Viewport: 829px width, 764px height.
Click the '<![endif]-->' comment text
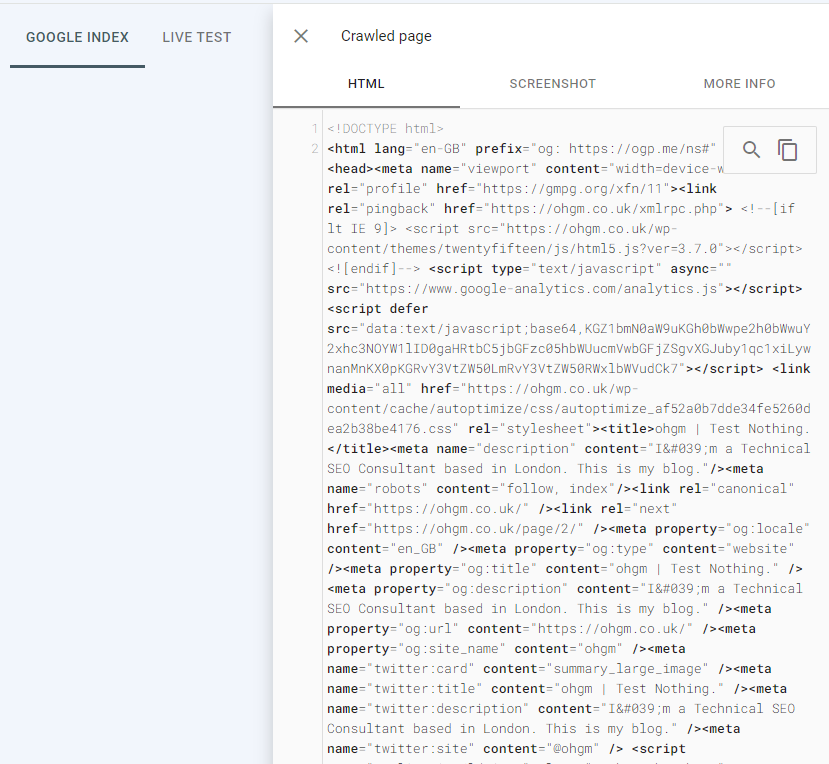click(374, 269)
